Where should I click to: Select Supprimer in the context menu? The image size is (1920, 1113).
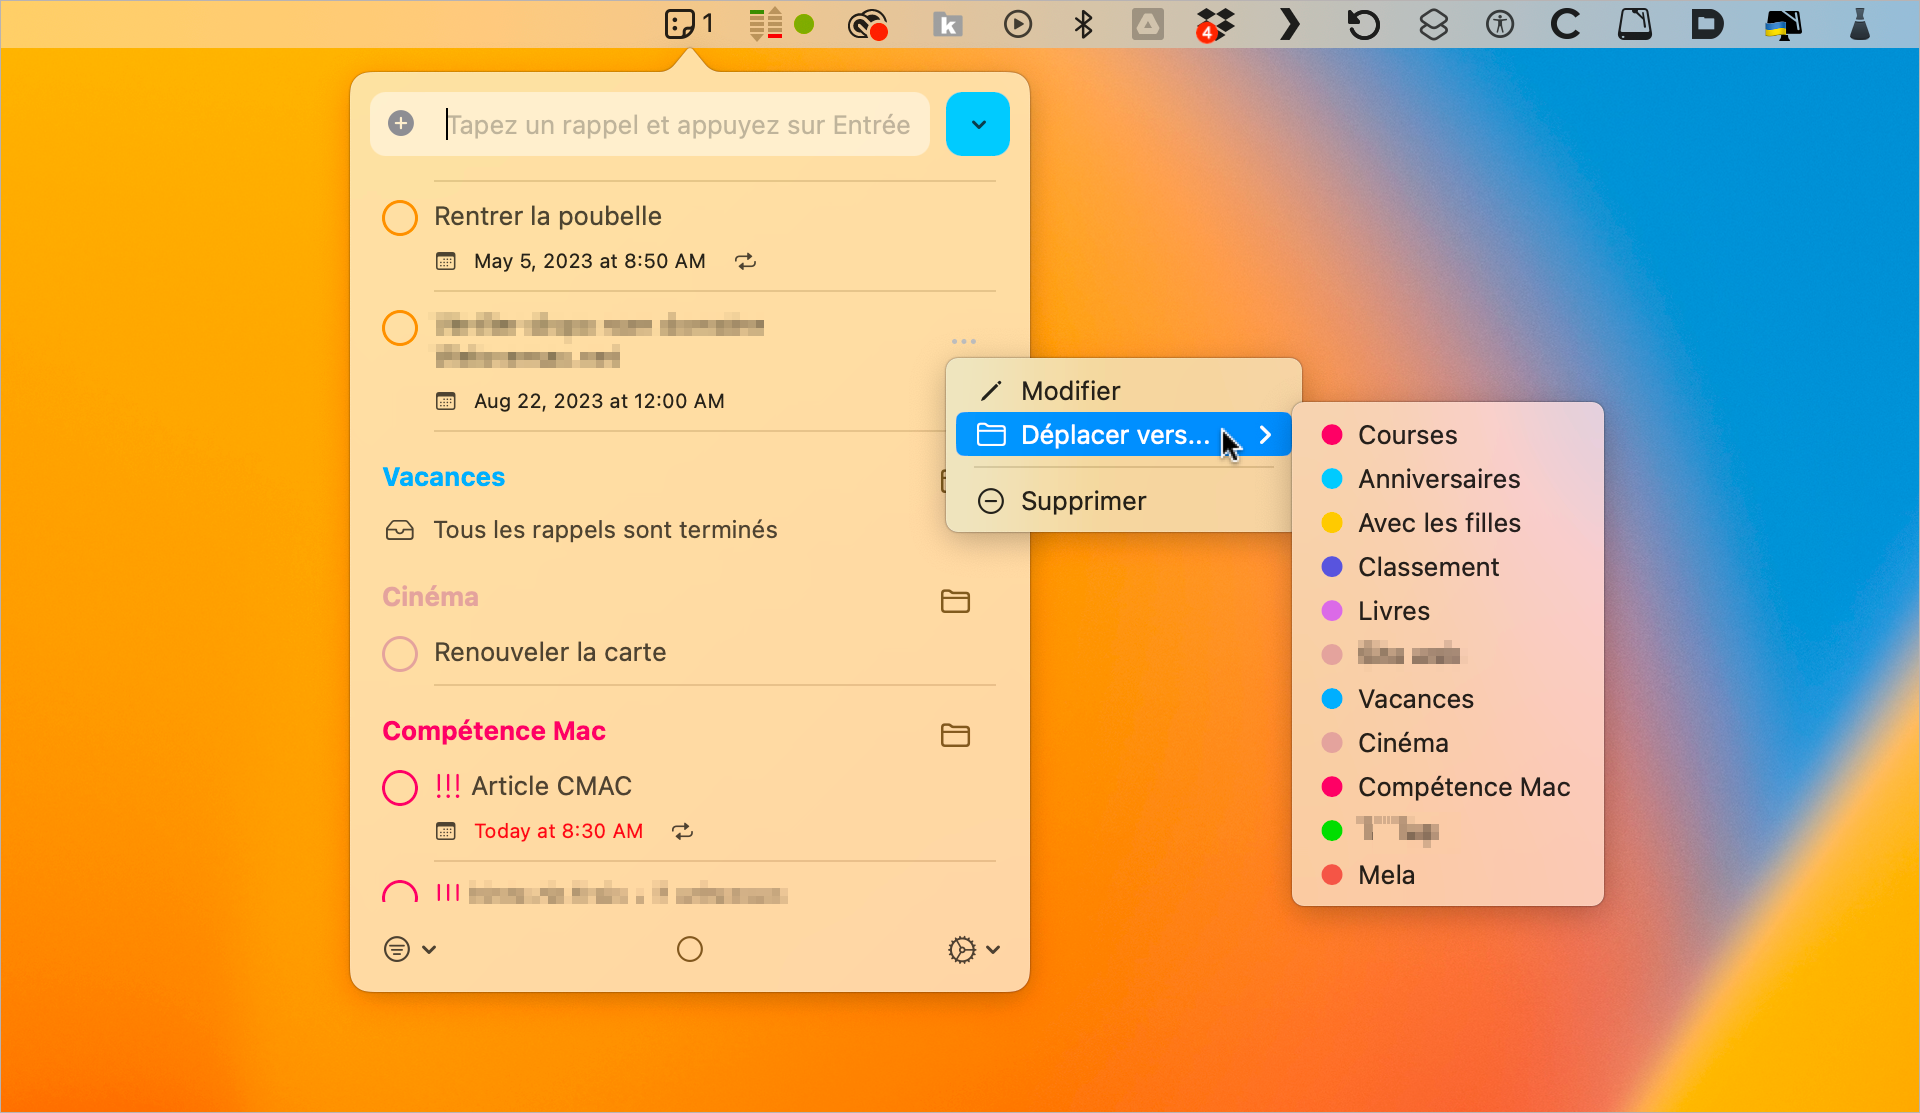(x=1083, y=501)
